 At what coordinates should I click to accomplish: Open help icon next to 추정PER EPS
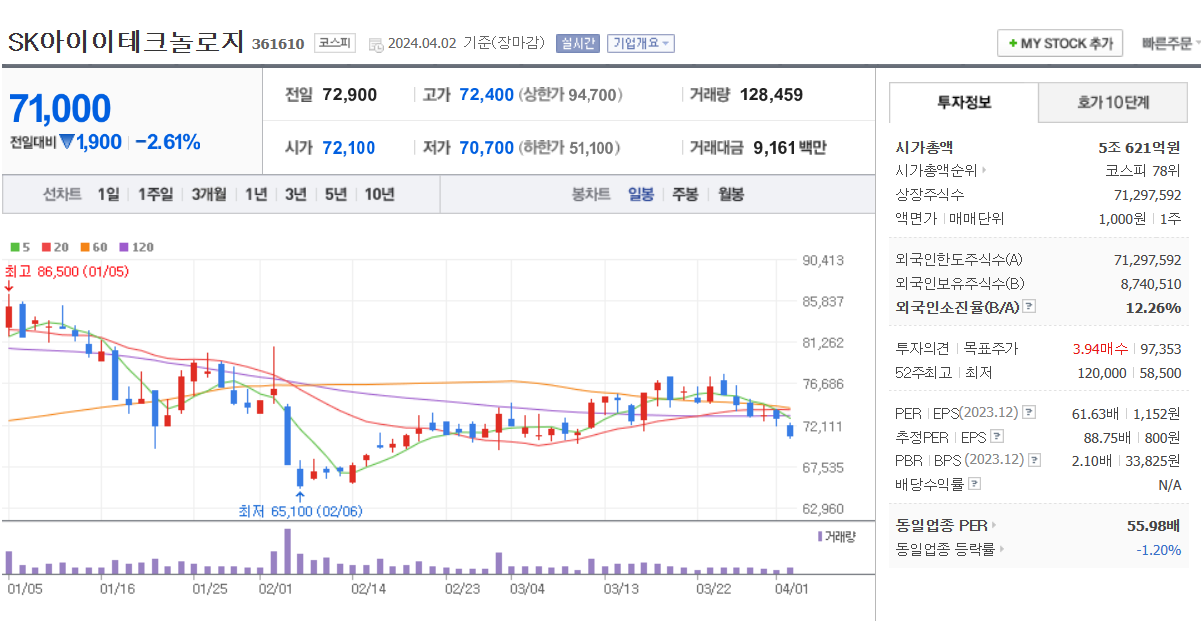[x=996, y=436]
